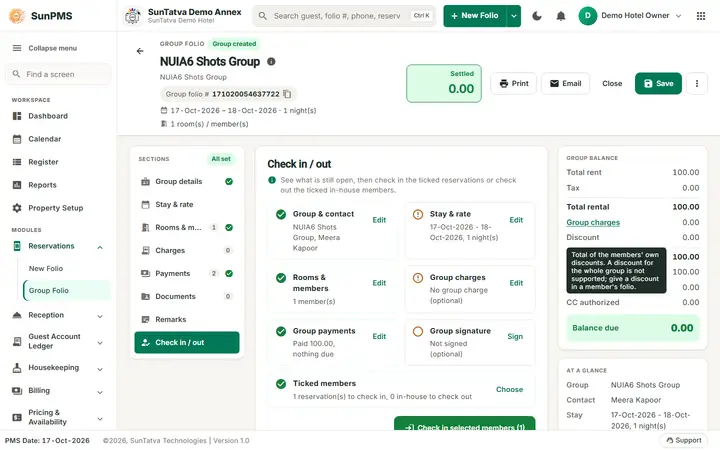The height and width of the screenshot is (450, 720).
Task: Click the Settled 0.00 balance box
Action: click(x=444, y=84)
